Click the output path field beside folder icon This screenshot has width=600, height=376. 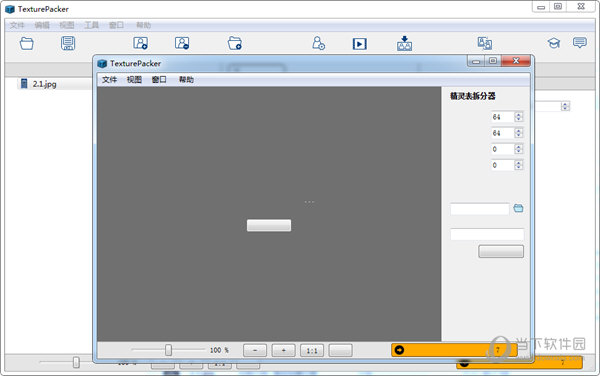pyautogui.click(x=479, y=209)
